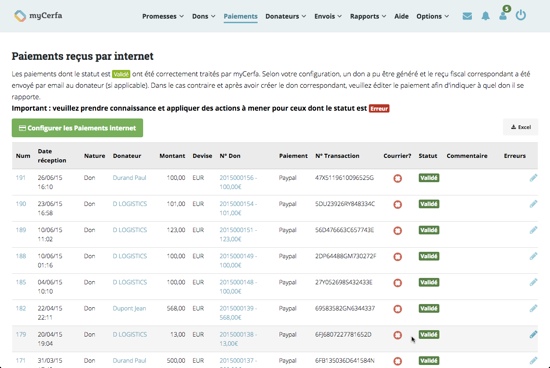
Task: Expand the Dons dropdown menu
Action: (203, 16)
